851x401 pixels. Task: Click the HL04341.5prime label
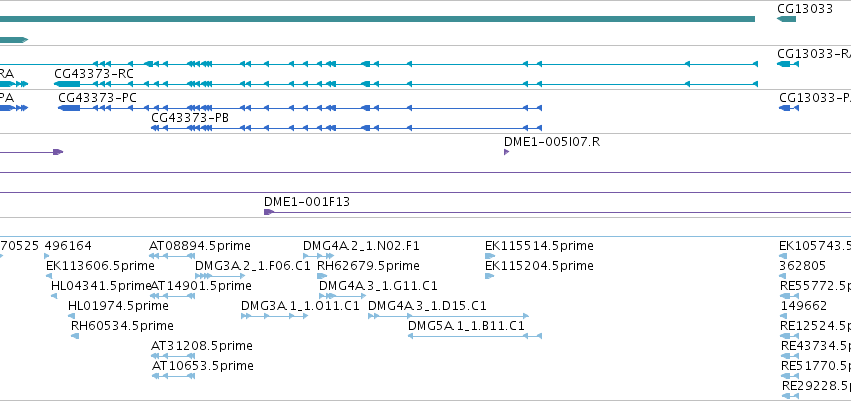pyautogui.click(x=101, y=286)
